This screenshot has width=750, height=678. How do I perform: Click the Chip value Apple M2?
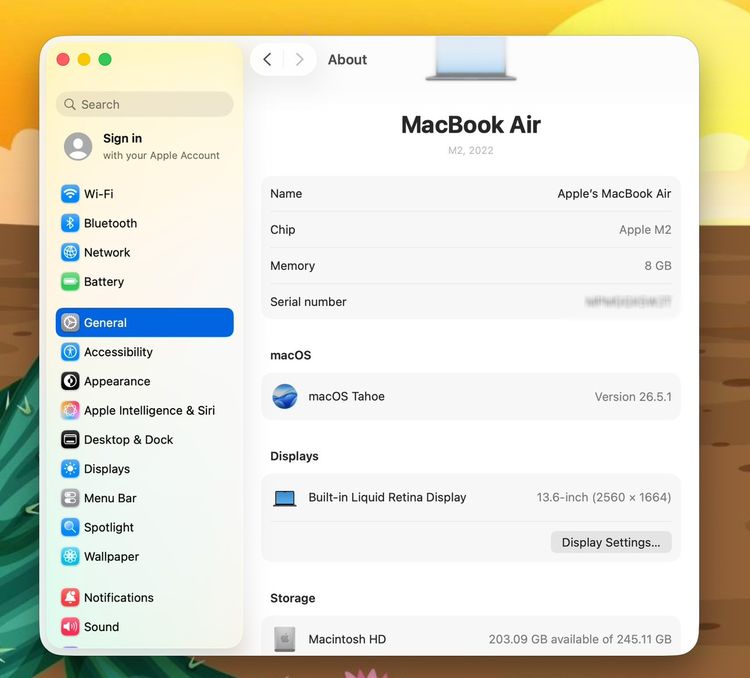pos(645,230)
